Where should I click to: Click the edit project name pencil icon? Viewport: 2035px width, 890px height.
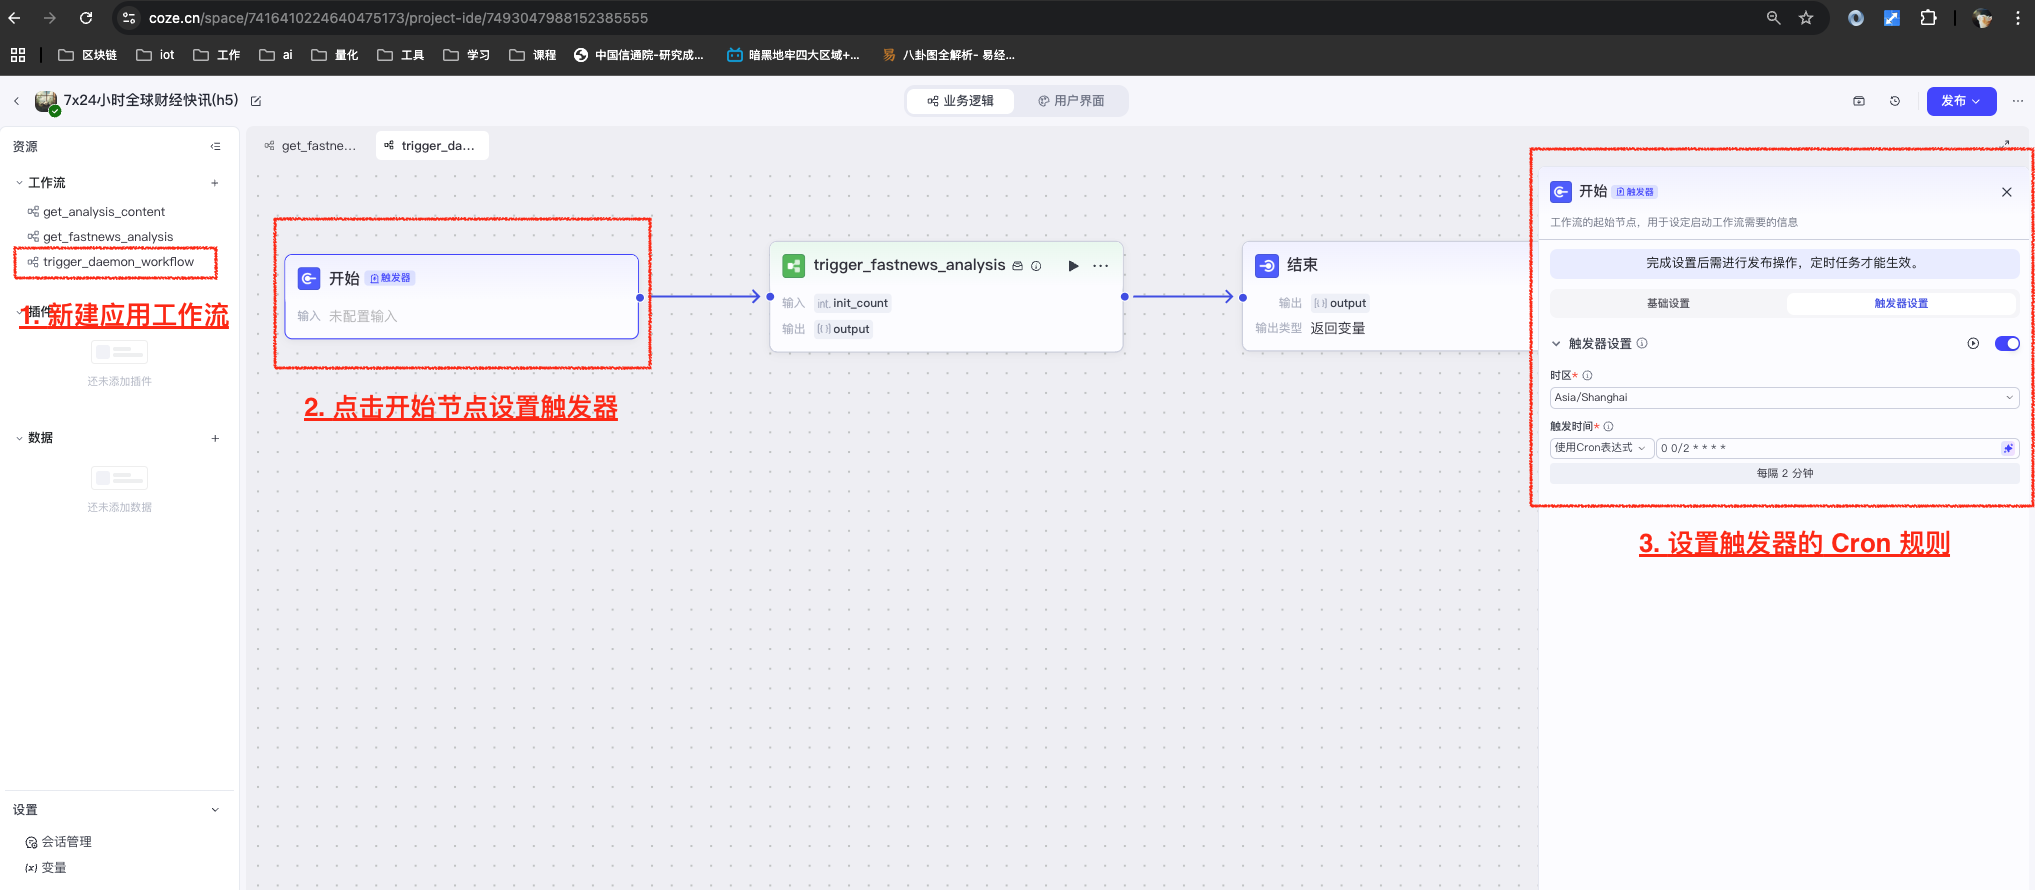(x=256, y=101)
